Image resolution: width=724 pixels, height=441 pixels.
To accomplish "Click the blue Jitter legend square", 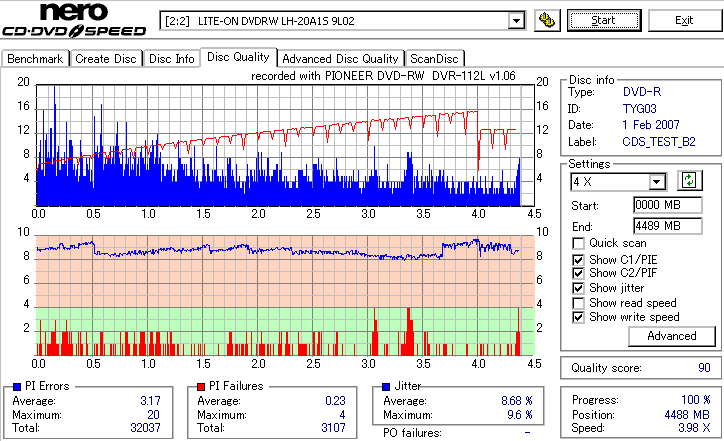I will pos(386,387).
